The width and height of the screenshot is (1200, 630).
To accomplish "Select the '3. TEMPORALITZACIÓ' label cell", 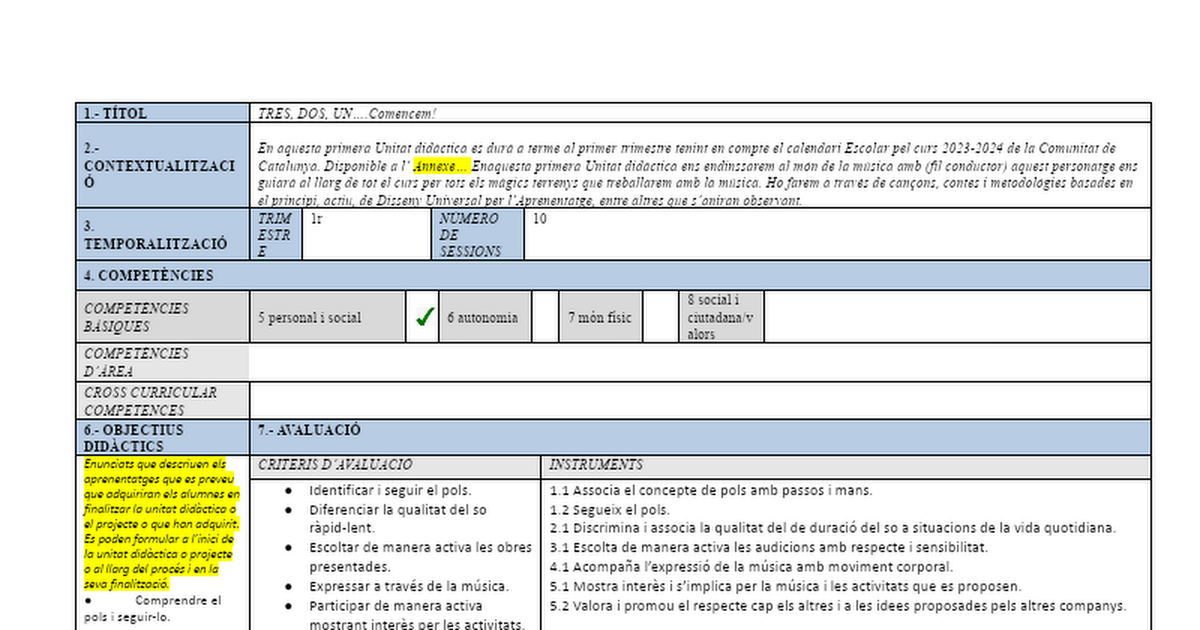I will pyautogui.click(x=163, y=234).
